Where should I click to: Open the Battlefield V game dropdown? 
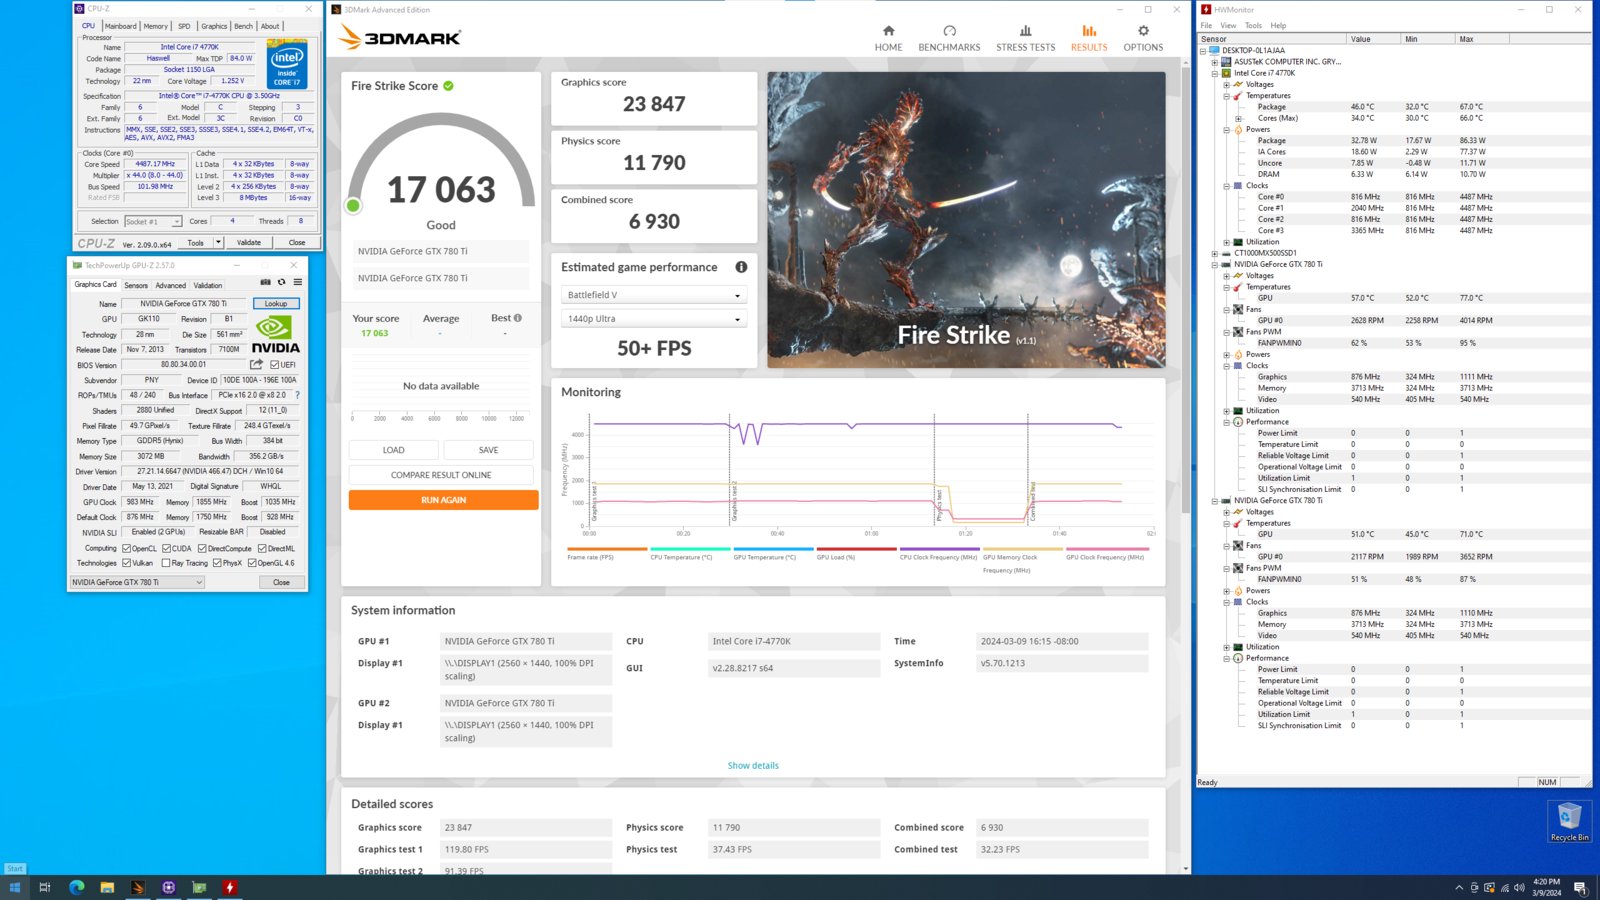(x=654, y=295)
